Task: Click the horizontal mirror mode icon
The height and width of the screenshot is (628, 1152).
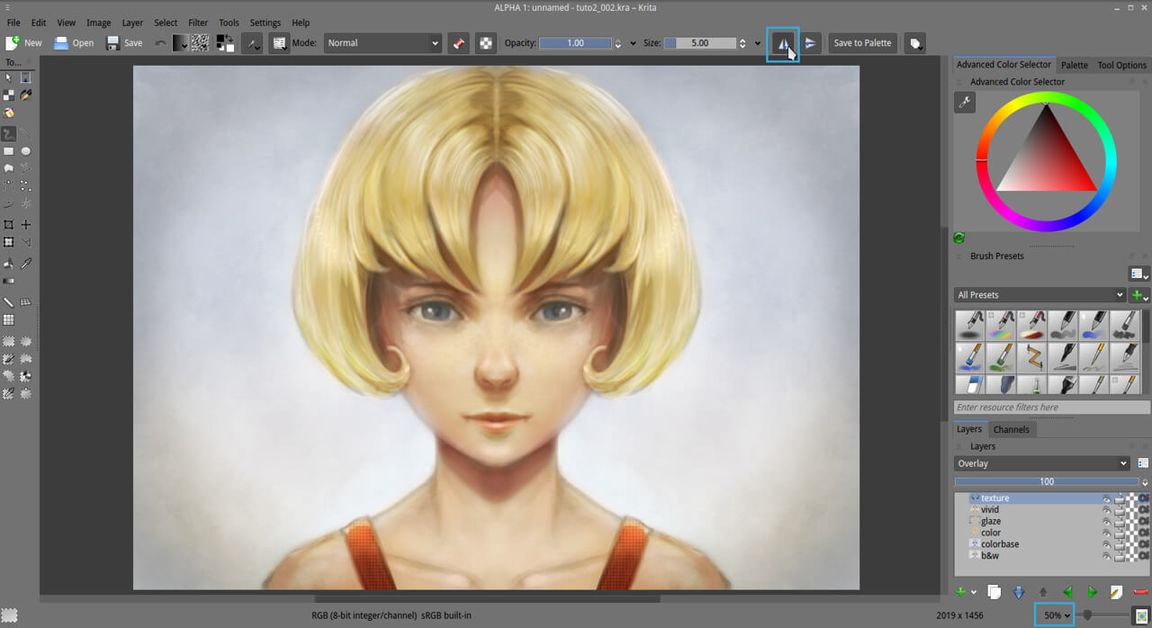Action: pyautogui.click(x=783, y=43)
